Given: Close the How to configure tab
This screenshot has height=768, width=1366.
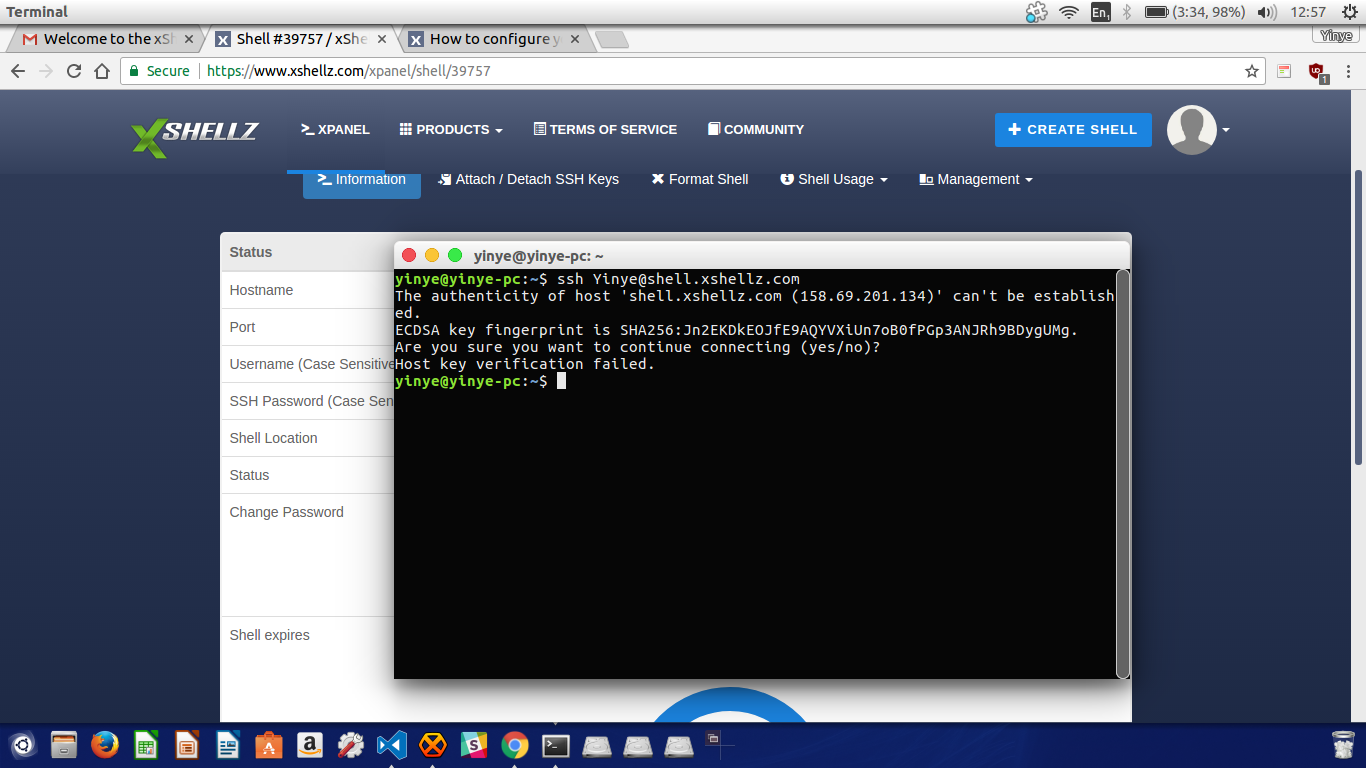Looking at the screenshot, I should (x=575, y=39).
